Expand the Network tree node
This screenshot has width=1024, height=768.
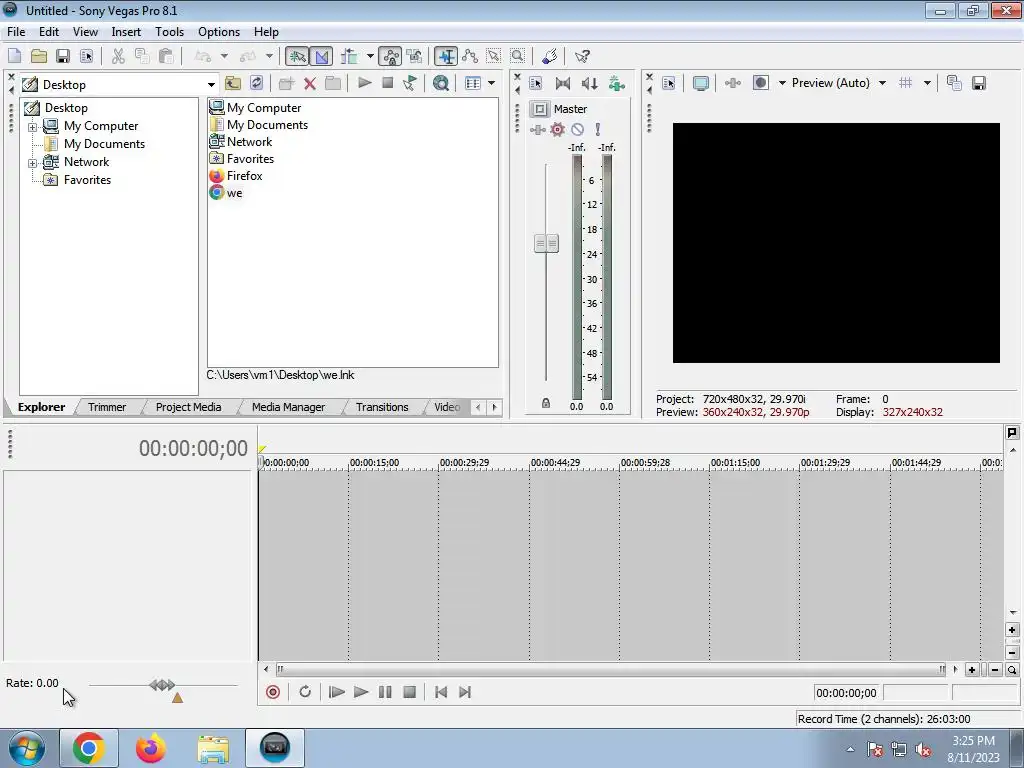click(32, 163)
